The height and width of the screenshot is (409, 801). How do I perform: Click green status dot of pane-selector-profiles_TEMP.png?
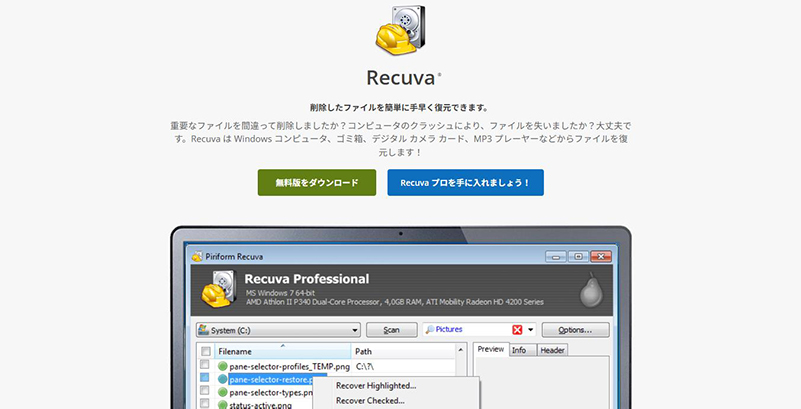click(222, 366)
